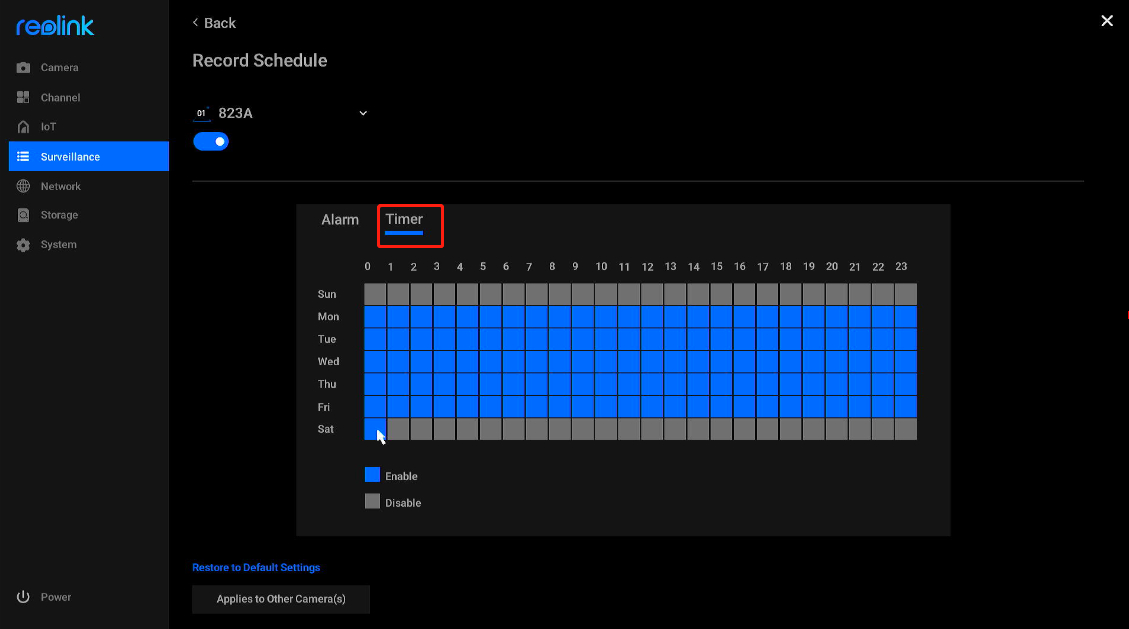Image resolution: width=1129 pixels, height=629 pixels.
Task: Enable Sunday hour 12 cell
Action: click(652, 294)
